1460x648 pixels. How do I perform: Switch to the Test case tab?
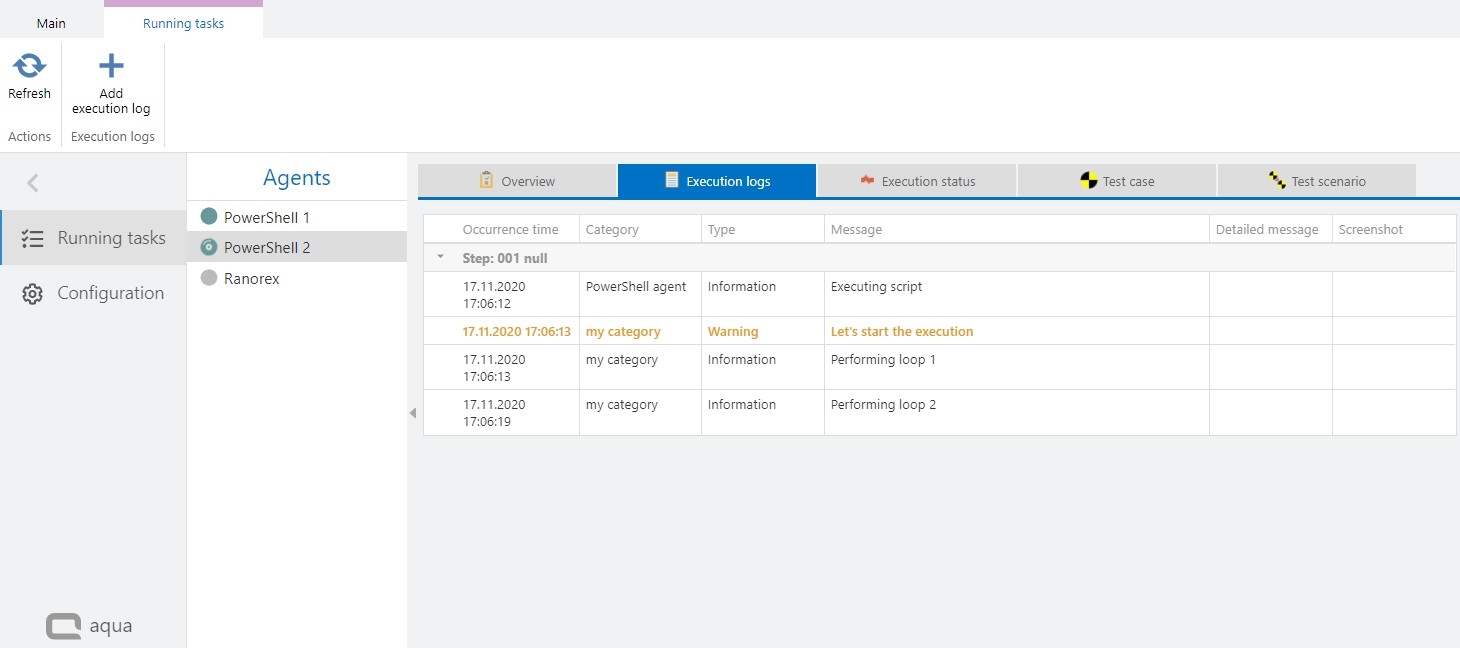(1117, 181)
